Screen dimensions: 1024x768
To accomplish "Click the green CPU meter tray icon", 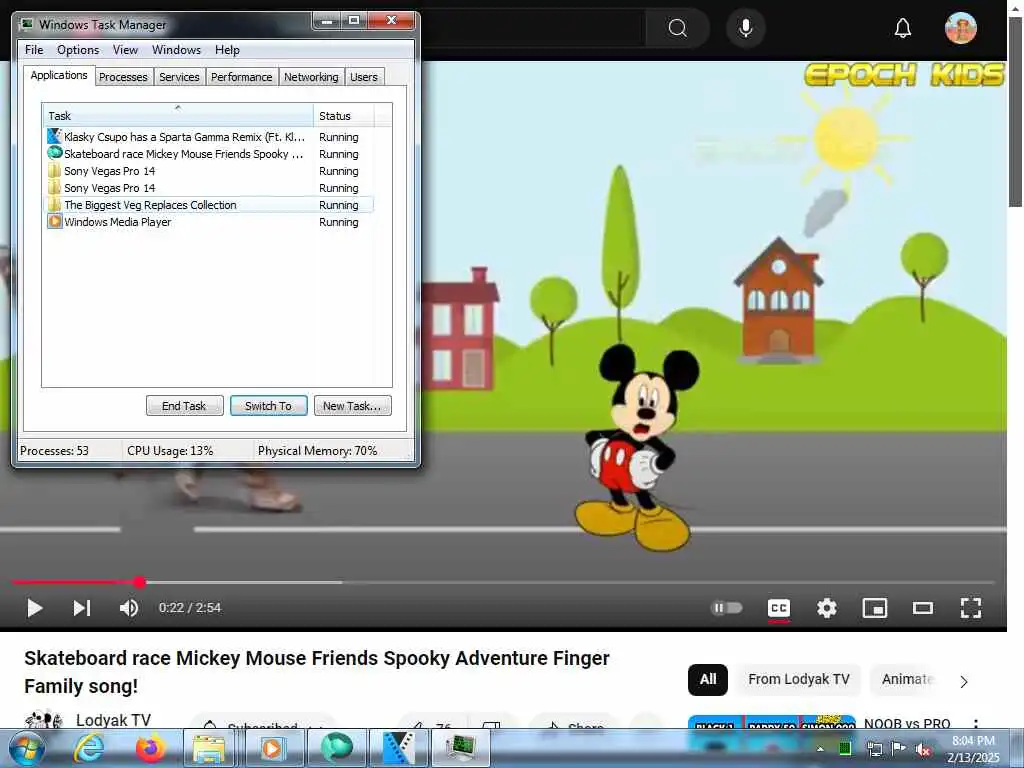I will (845, 749).
